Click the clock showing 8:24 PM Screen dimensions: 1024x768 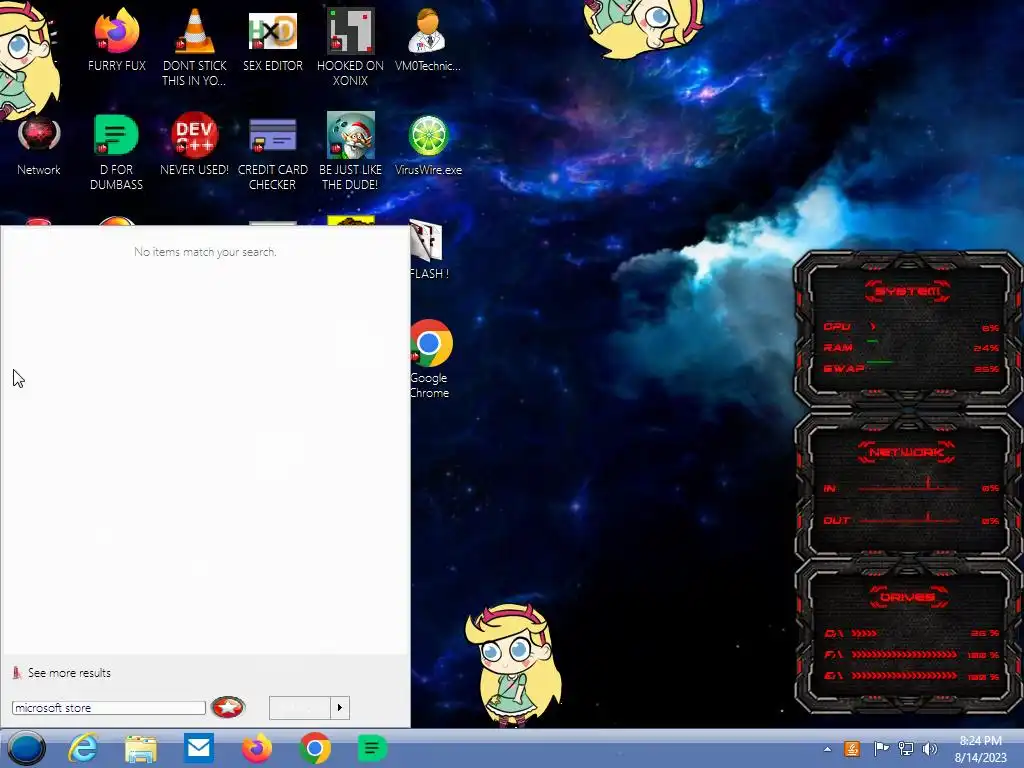pos(980,741)
